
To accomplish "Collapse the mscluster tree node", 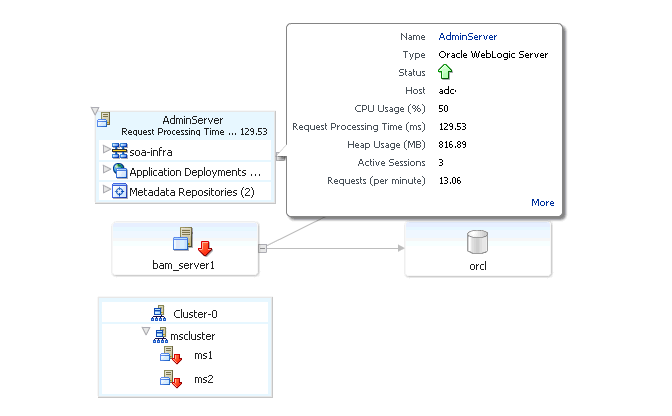I will coord(146,331).
